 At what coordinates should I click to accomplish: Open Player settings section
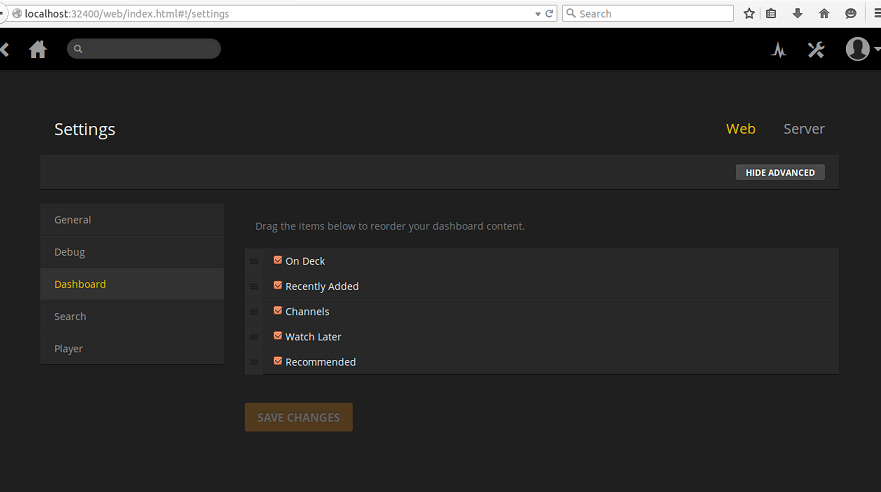click(x=132, y=349)
